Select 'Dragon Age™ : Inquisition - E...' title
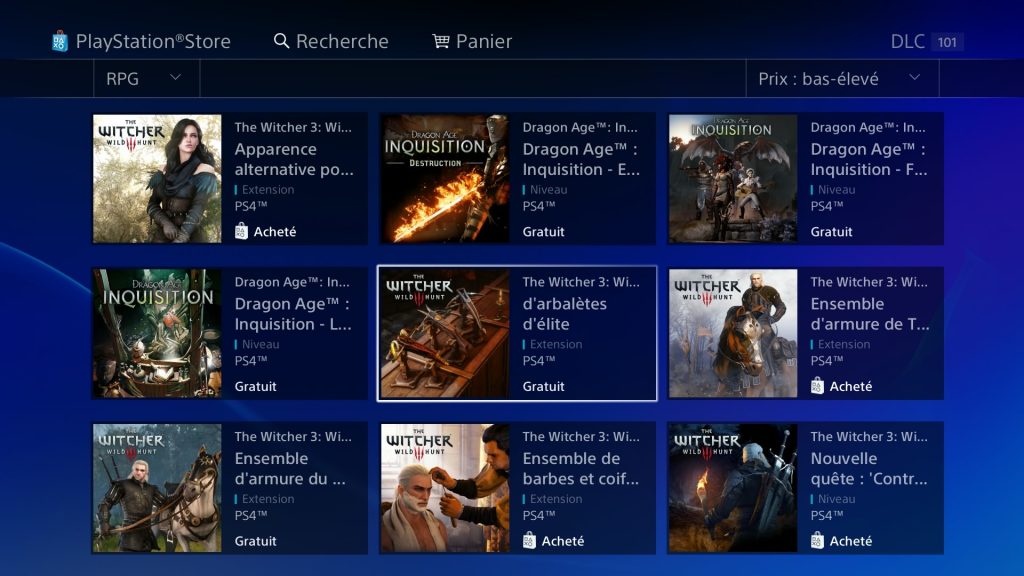 pos(581,159)
